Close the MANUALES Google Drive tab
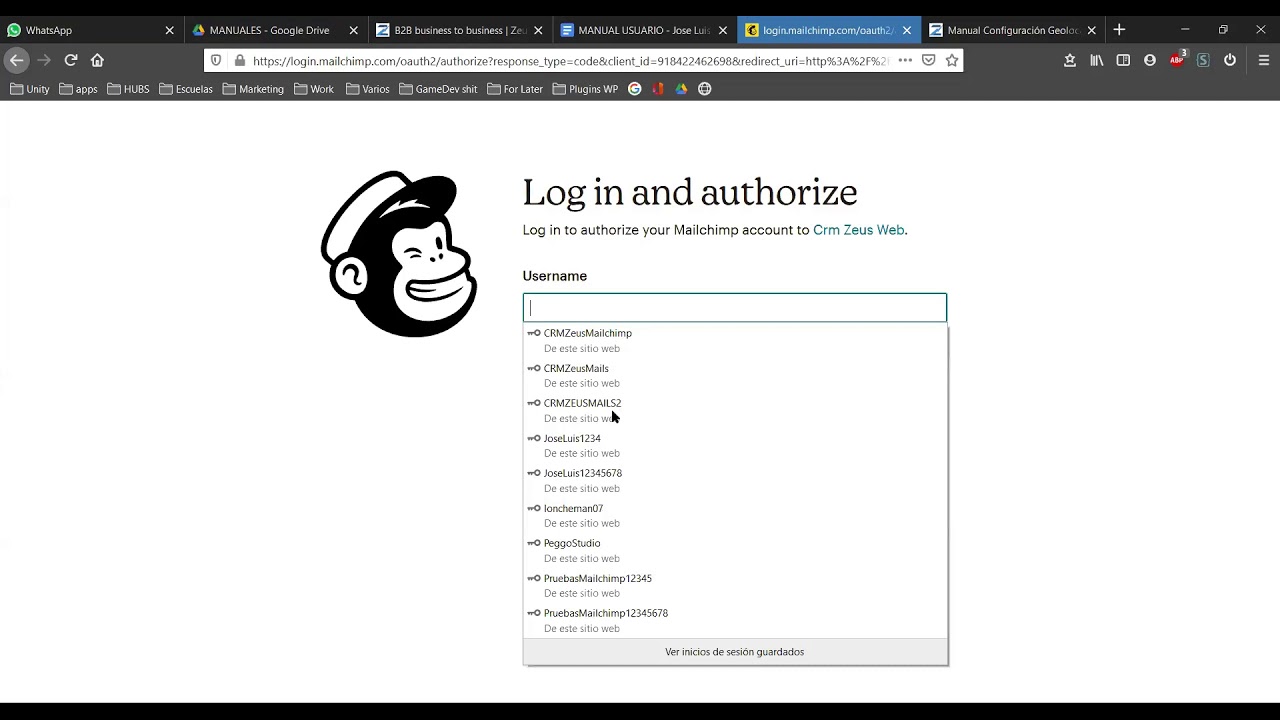Viewport: 1280px width, 720px height. click(353, 30)
